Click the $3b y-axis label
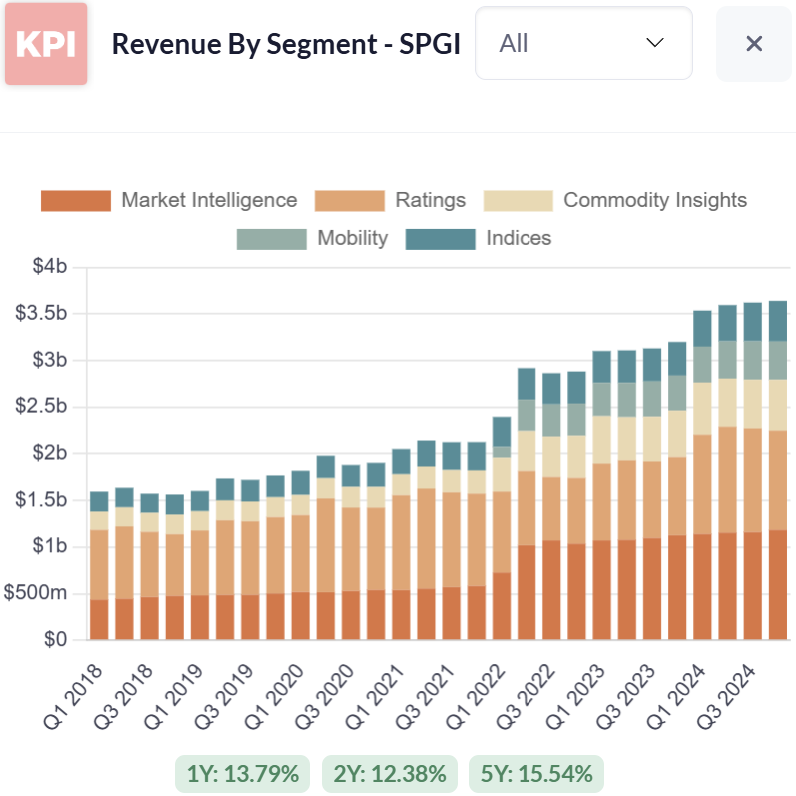The height and width of the screenshot is (796, 796). click(50, 359)
